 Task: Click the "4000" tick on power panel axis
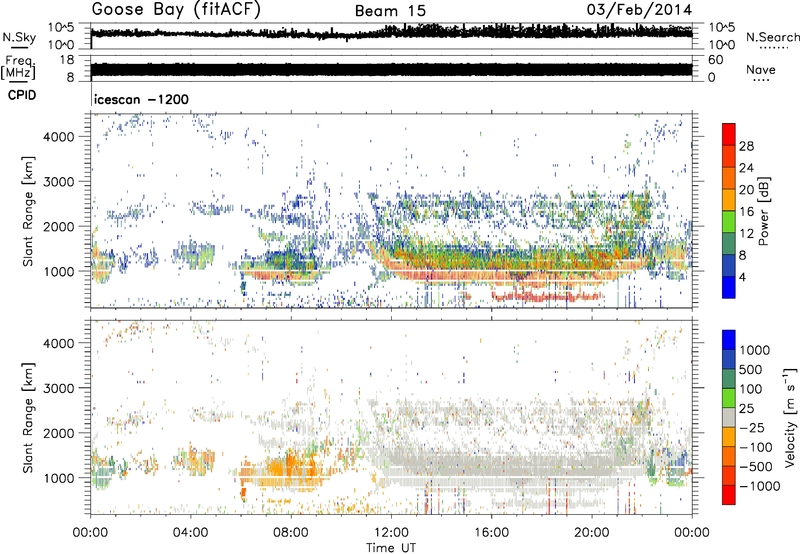59,137
